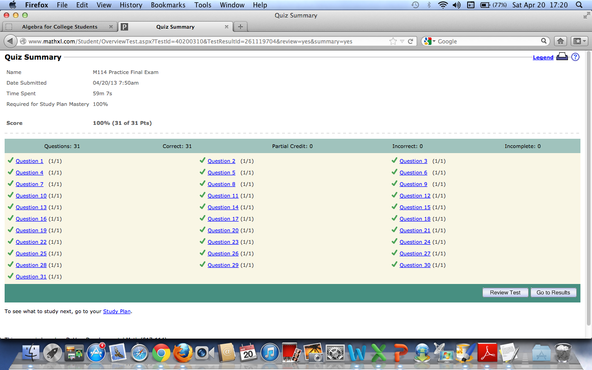The height and width of the screenshot is (370, 592).
Task: Open the help question mark icon
Action: [575, 57]
